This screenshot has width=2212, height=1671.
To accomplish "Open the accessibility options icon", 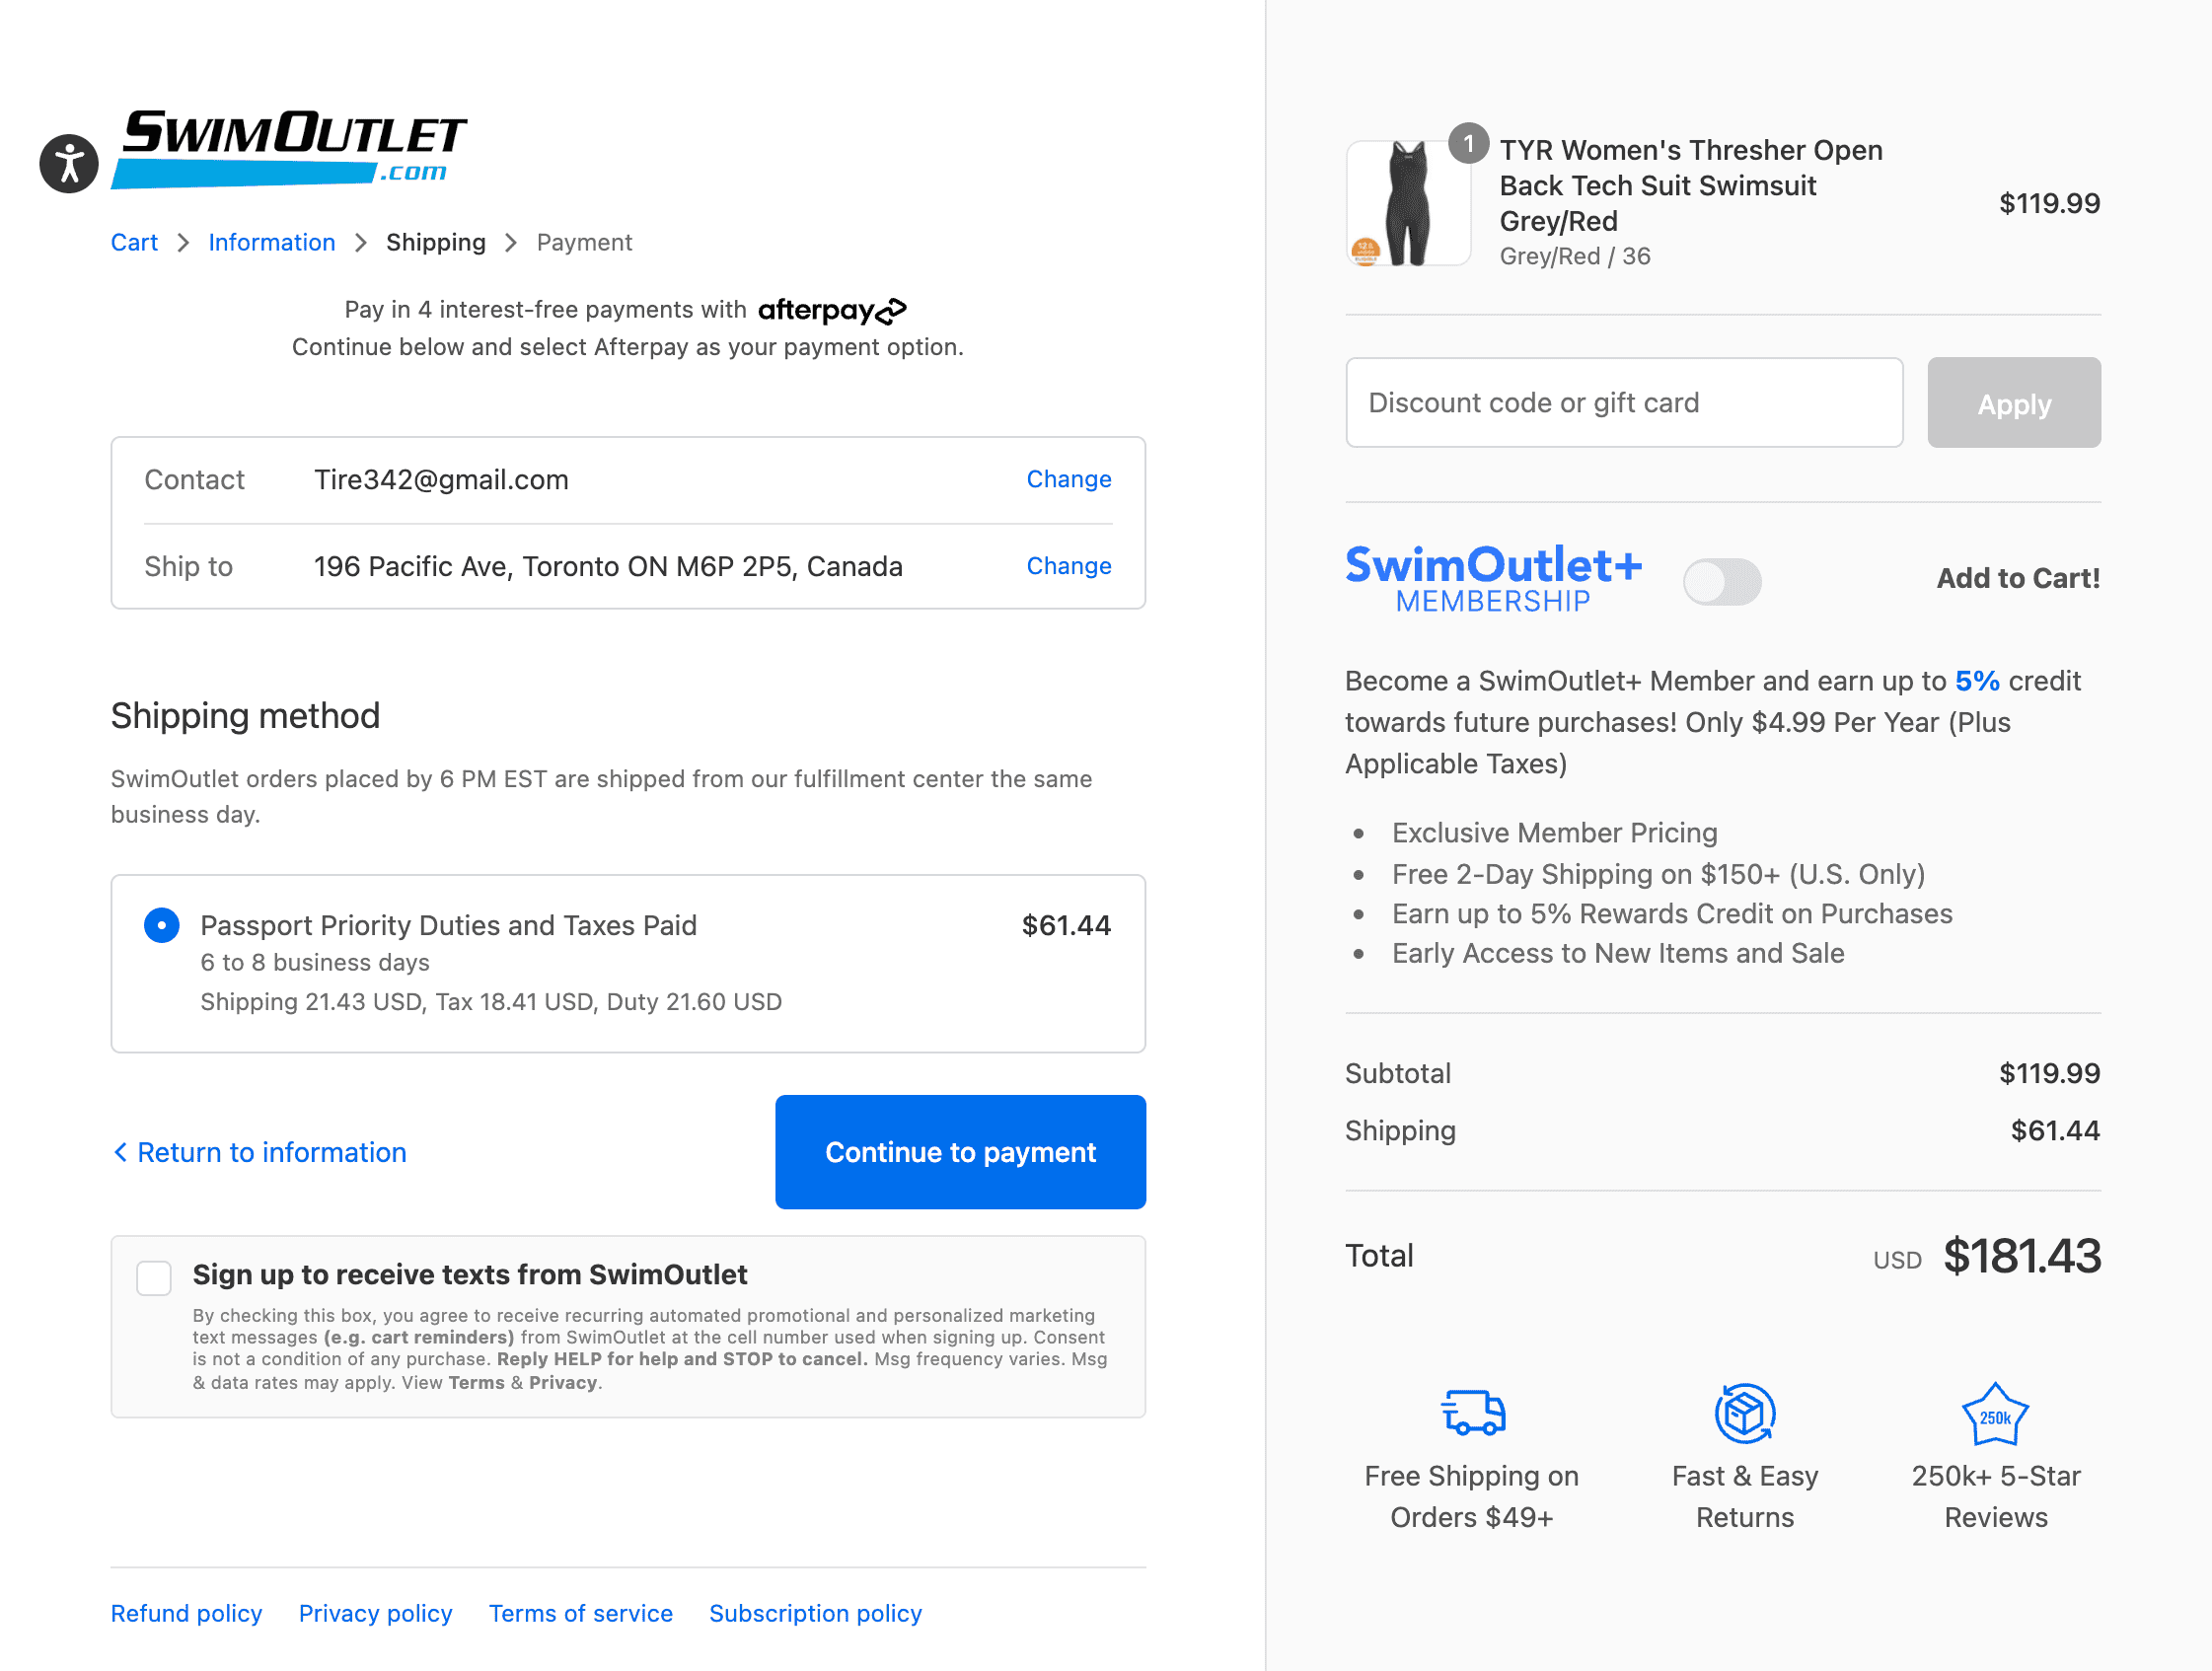I will pyautogui.click(x=69, y=163).
